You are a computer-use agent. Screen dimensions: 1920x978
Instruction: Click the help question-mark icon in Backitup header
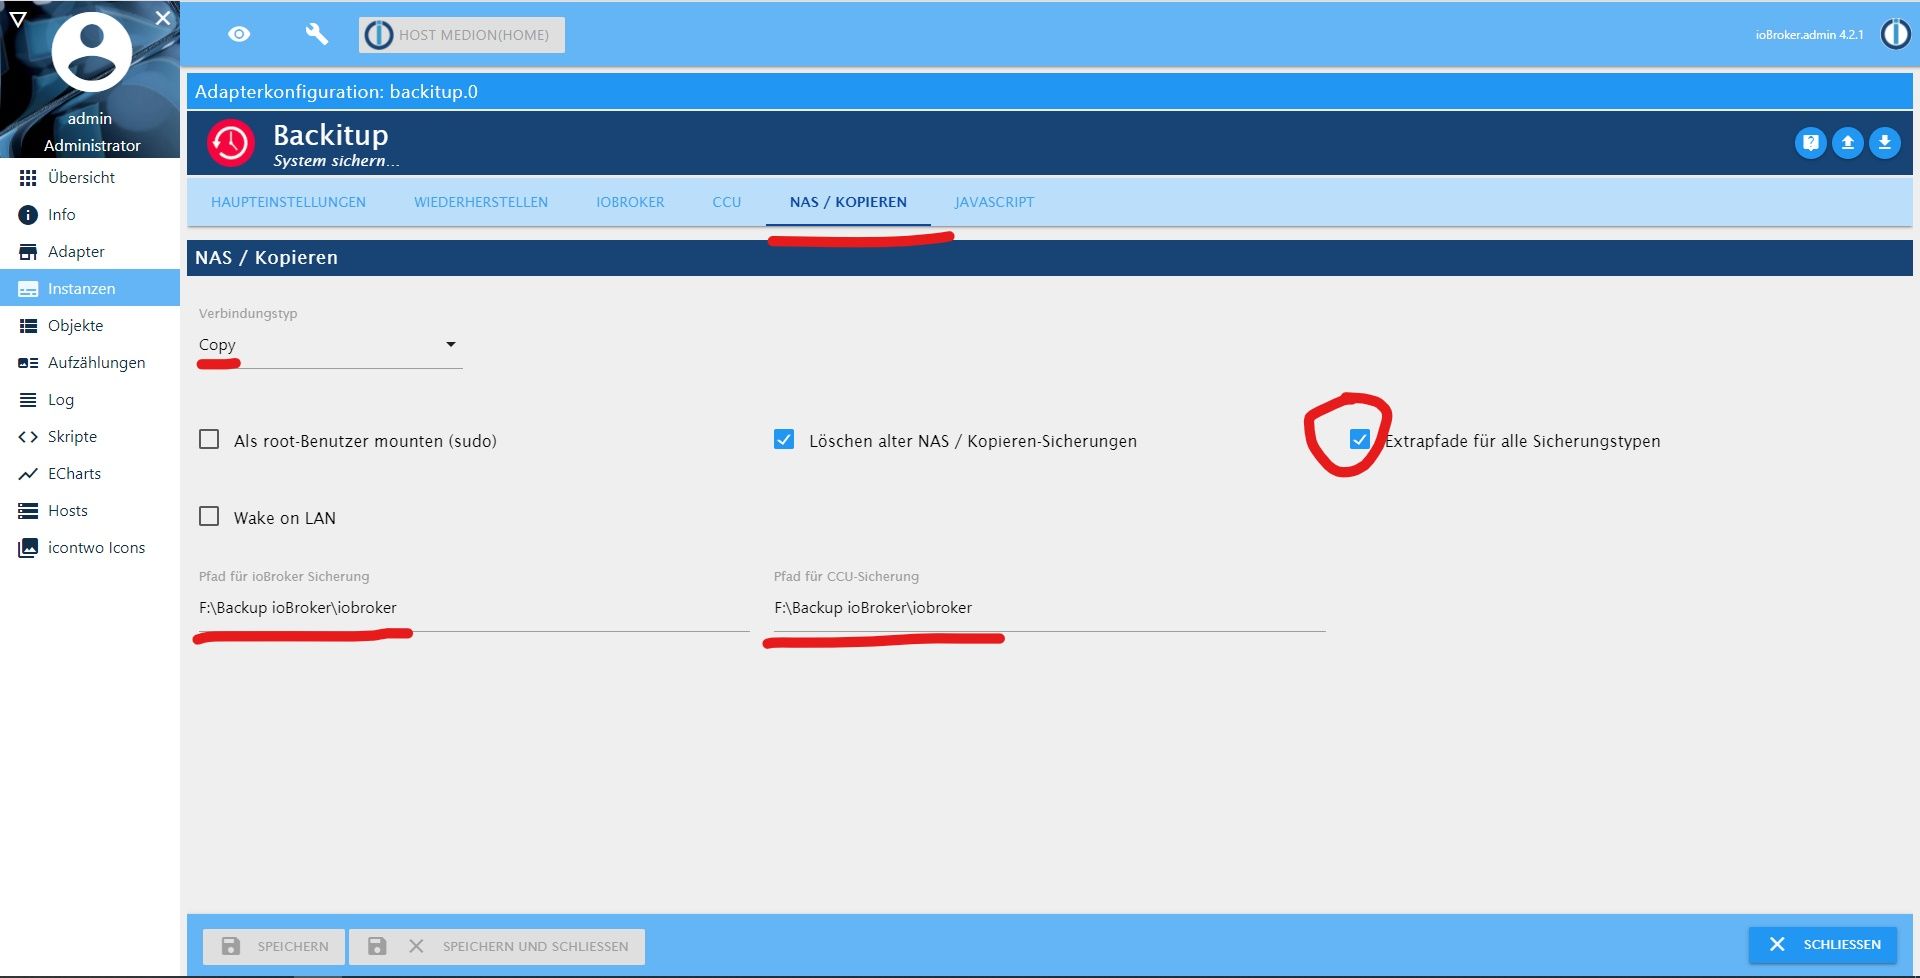(1810, 143)
